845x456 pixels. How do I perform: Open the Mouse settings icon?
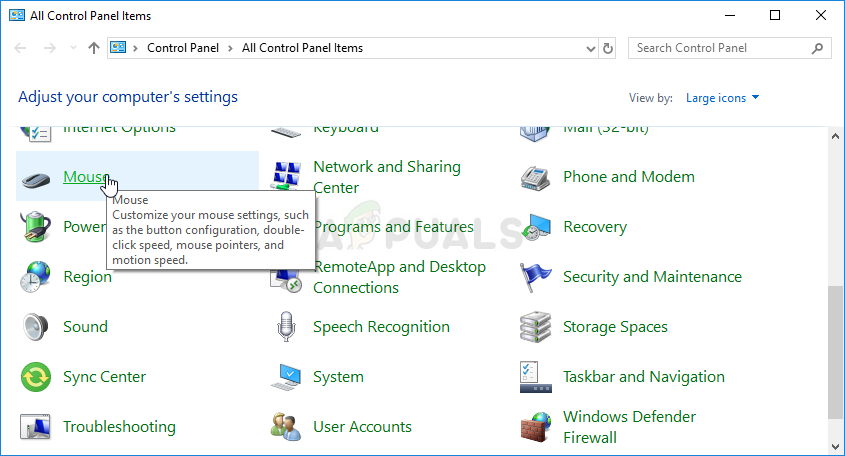tap(36, 178)
